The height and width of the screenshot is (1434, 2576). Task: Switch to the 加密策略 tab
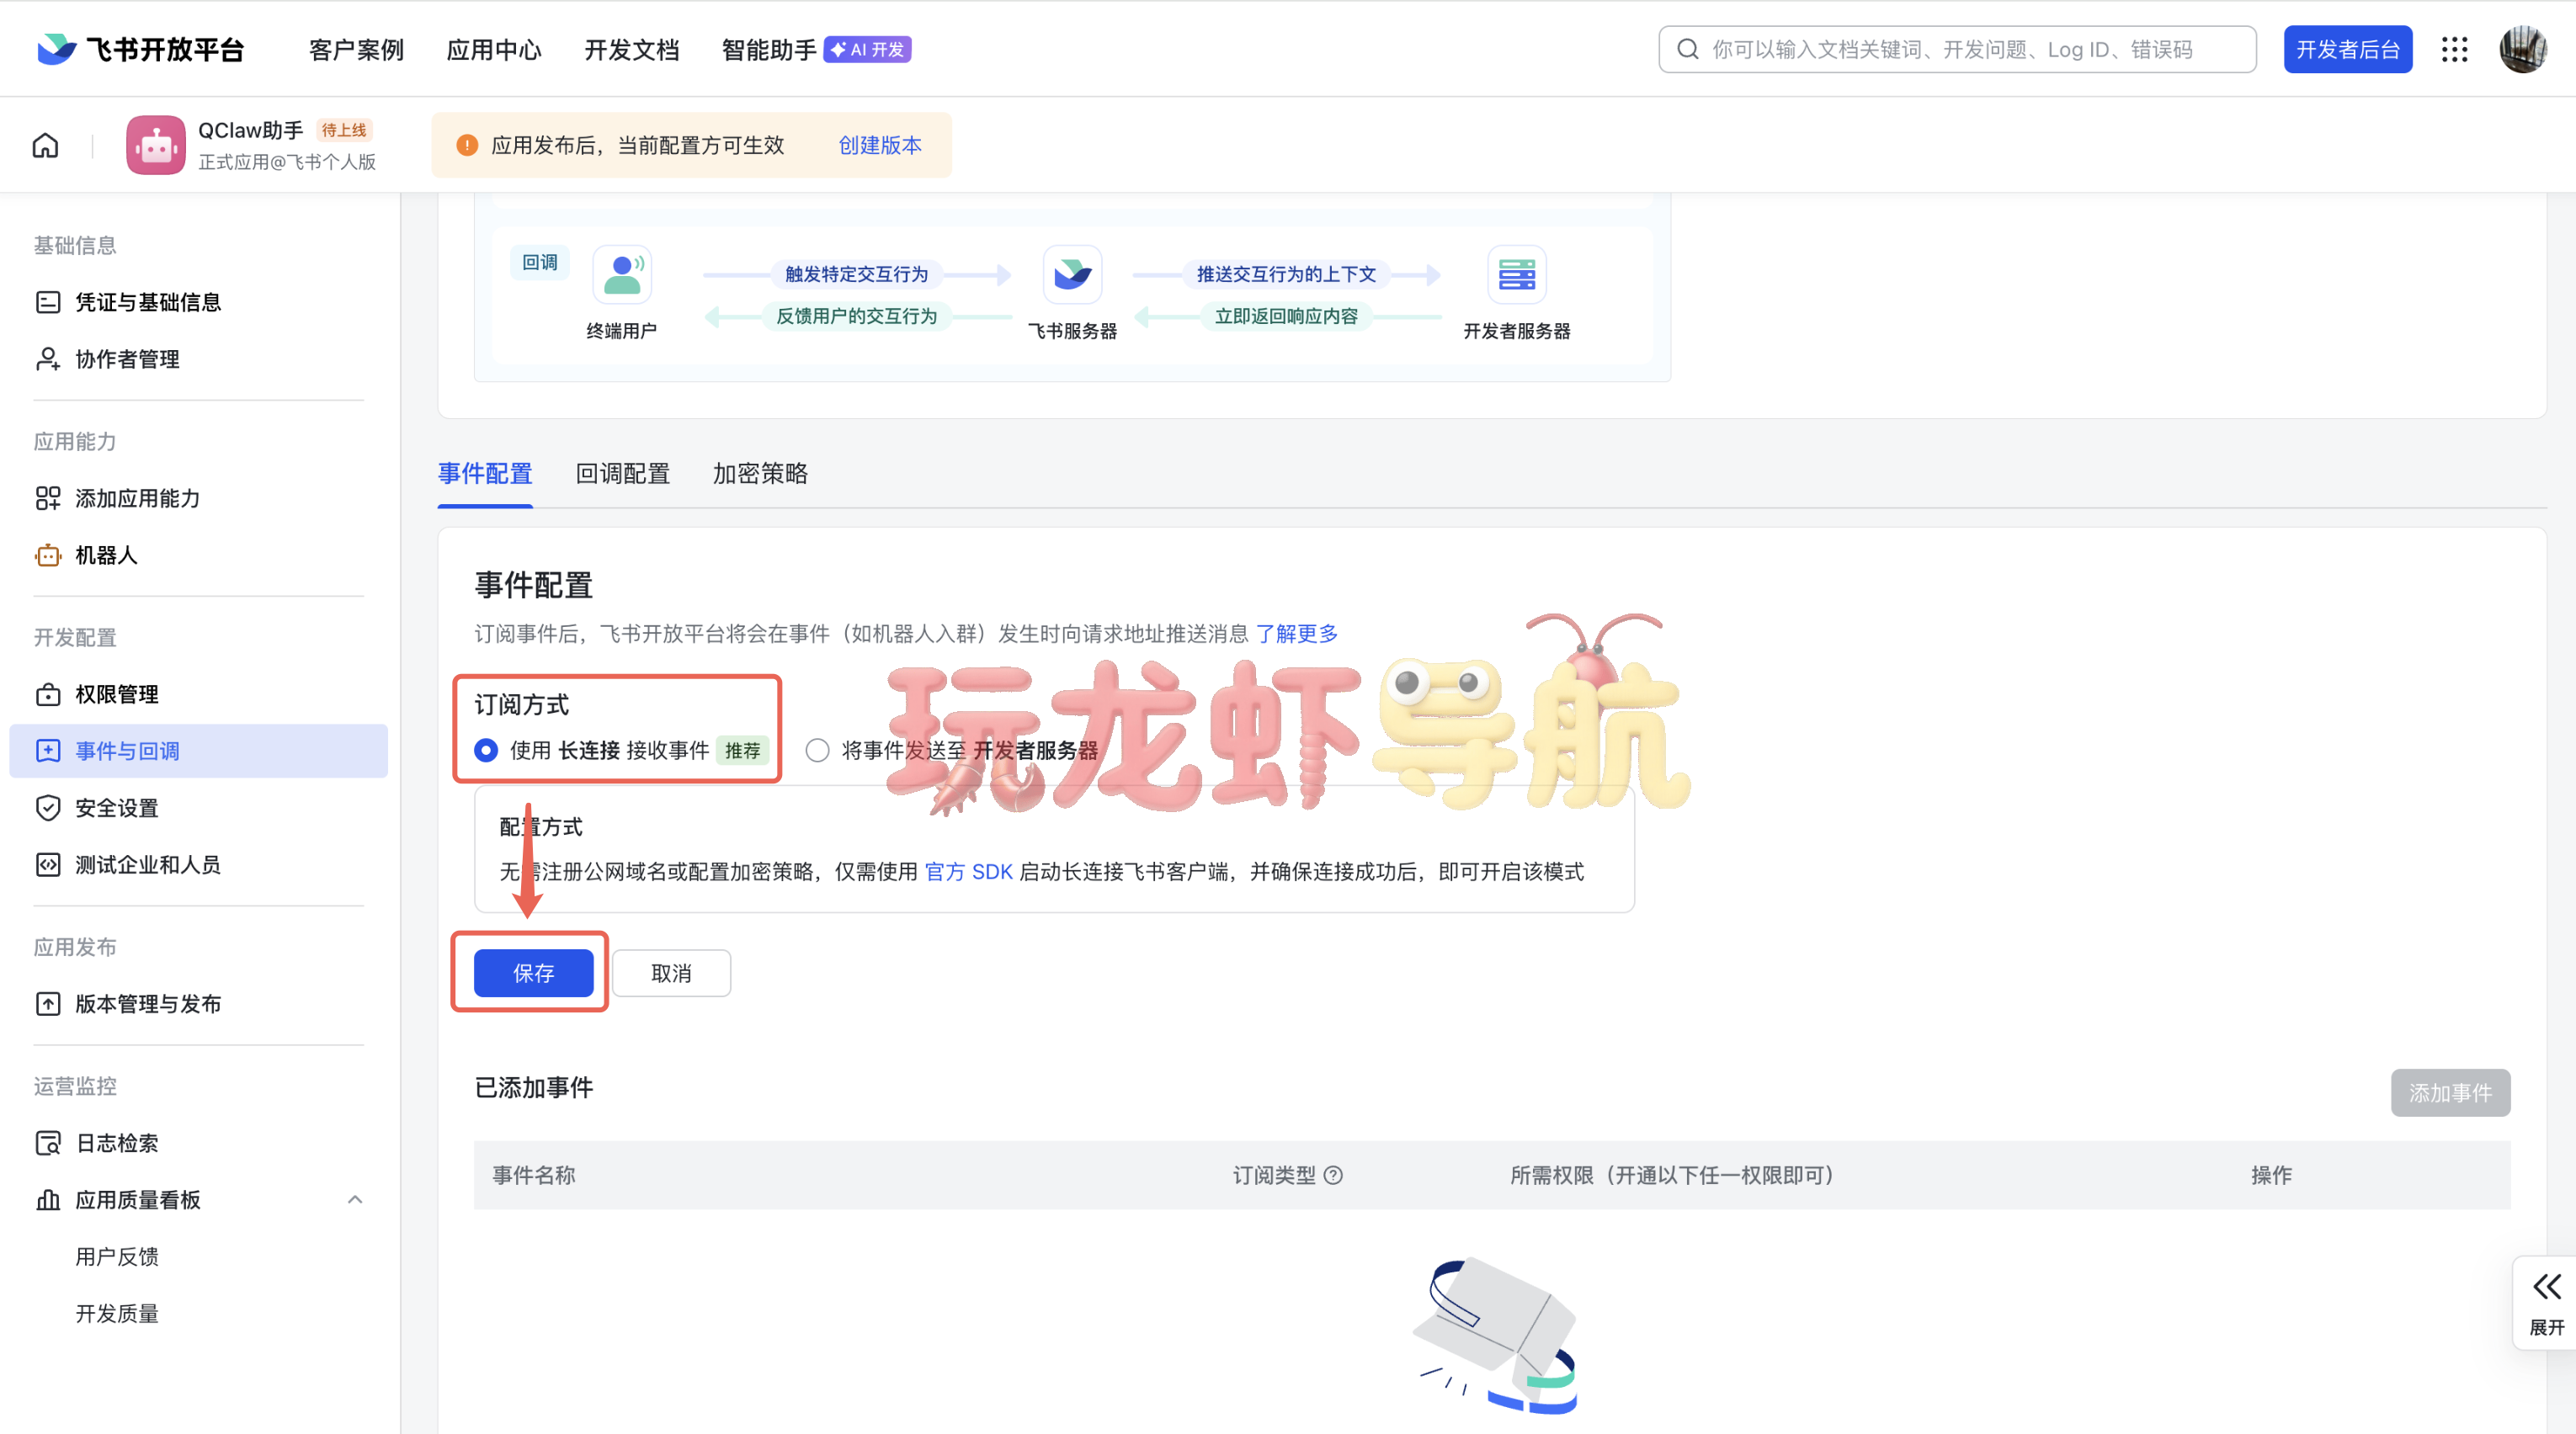[x=761, y=474]
